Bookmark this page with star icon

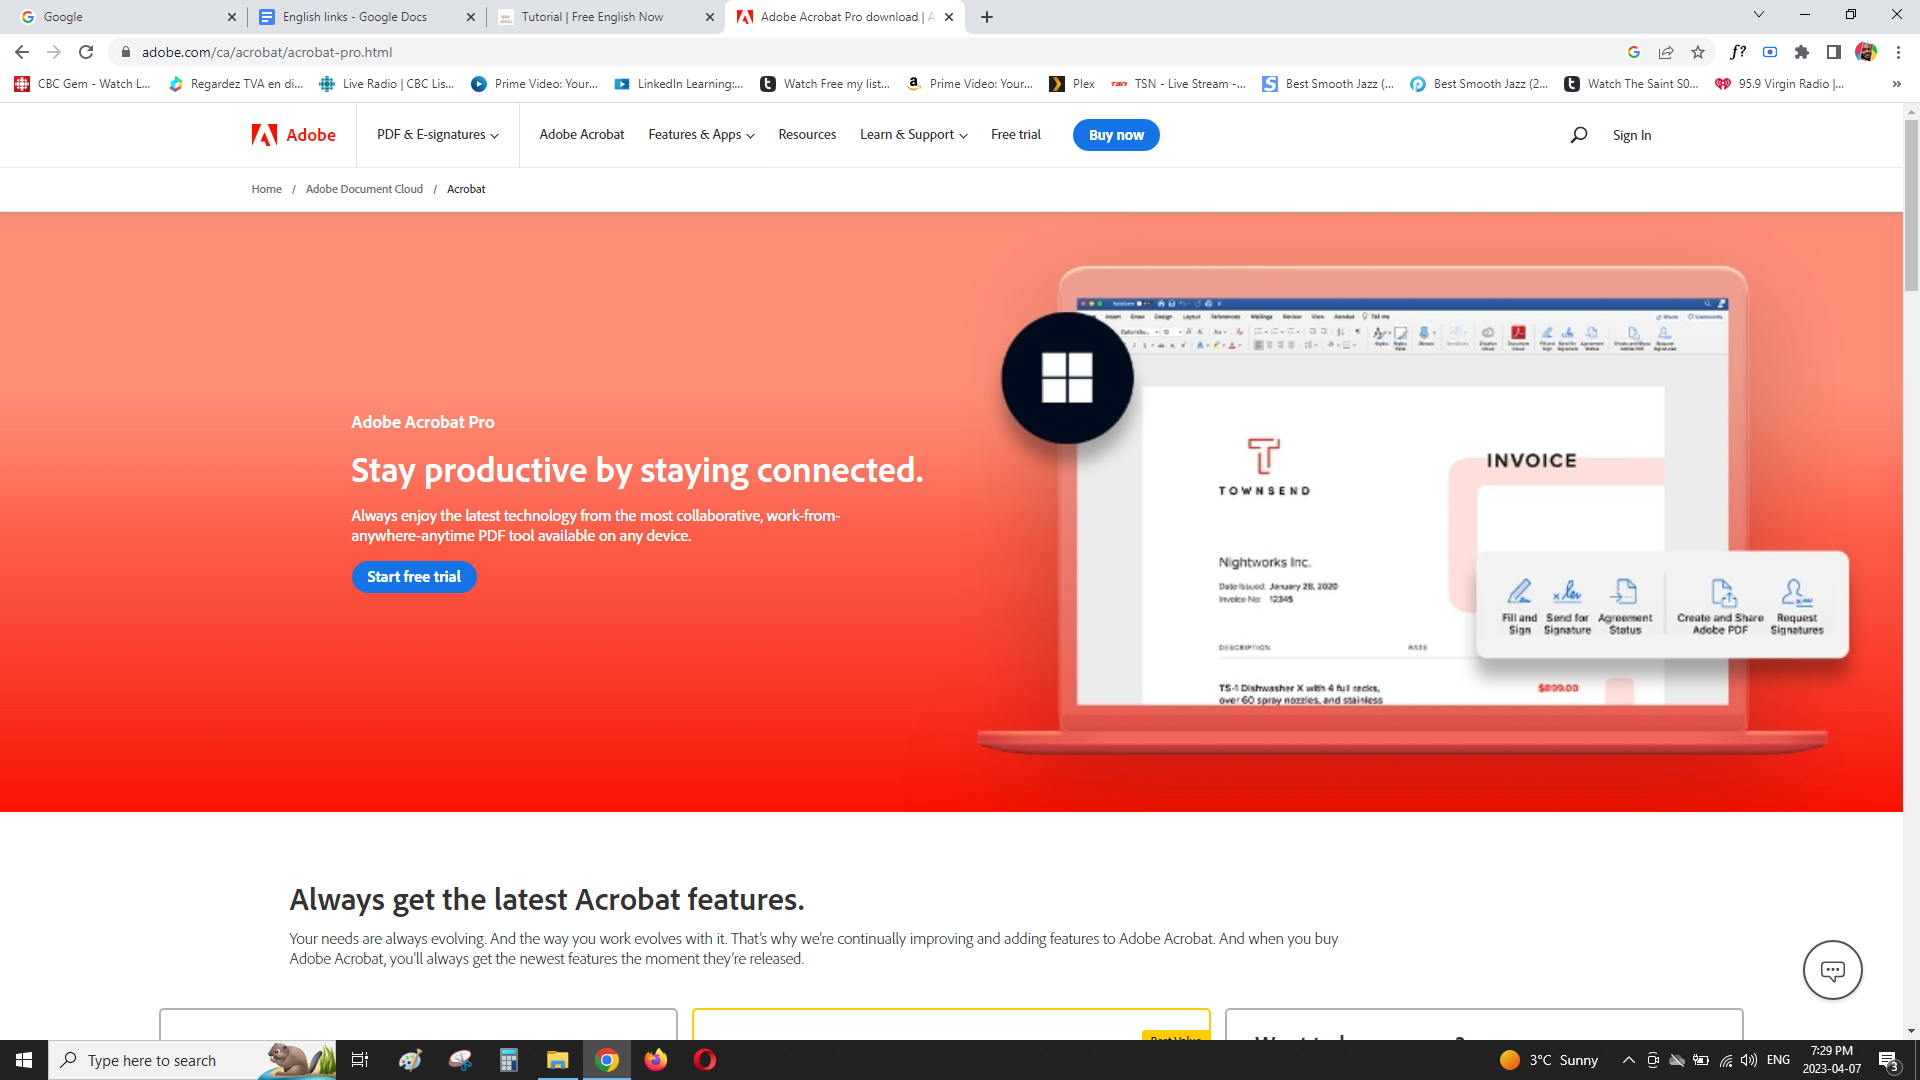coord(1698,52)
